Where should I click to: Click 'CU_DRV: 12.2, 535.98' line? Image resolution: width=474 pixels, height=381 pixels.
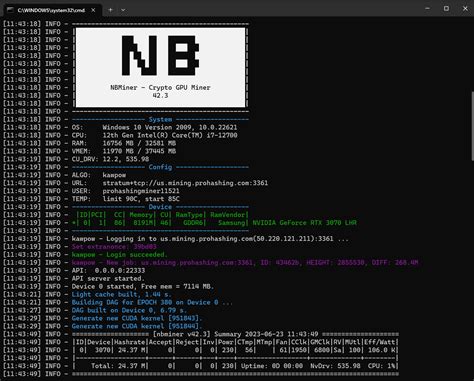pos(110,159)
